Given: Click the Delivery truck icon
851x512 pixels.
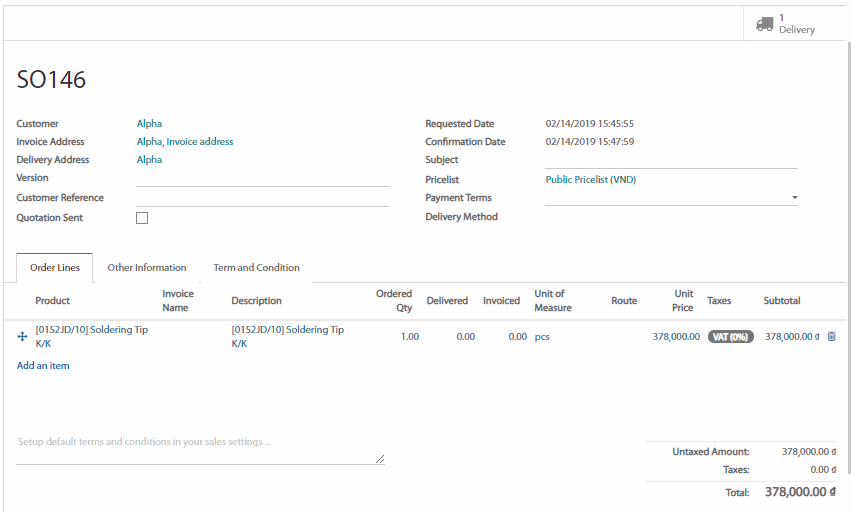Looking at the screenshot, I should [765, 24].
